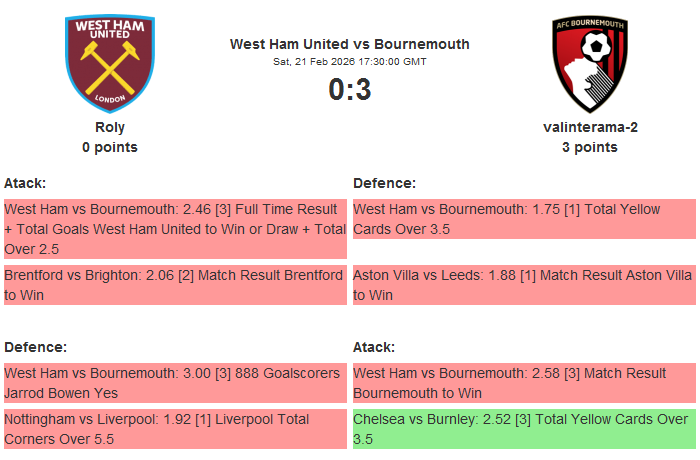Click the AFC Bournemouth crest logo

coord(590,63)
